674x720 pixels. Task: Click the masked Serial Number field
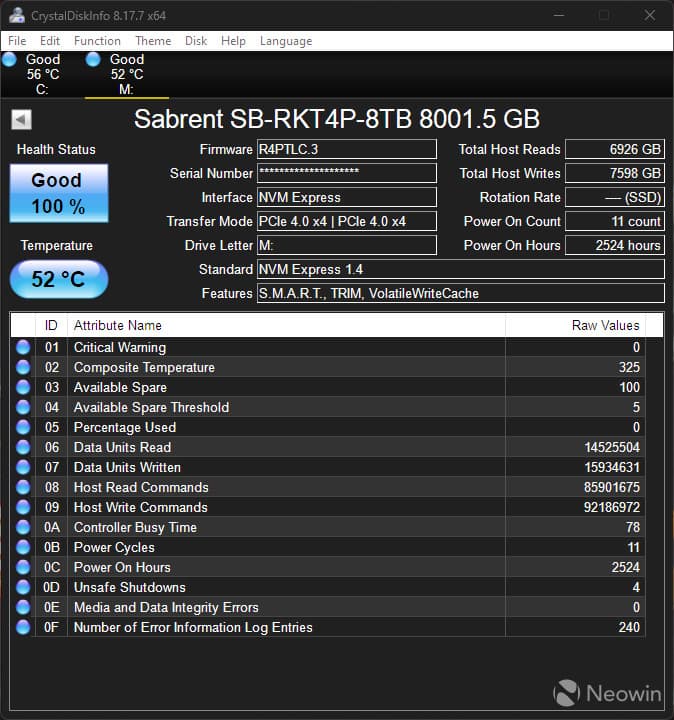347,173
